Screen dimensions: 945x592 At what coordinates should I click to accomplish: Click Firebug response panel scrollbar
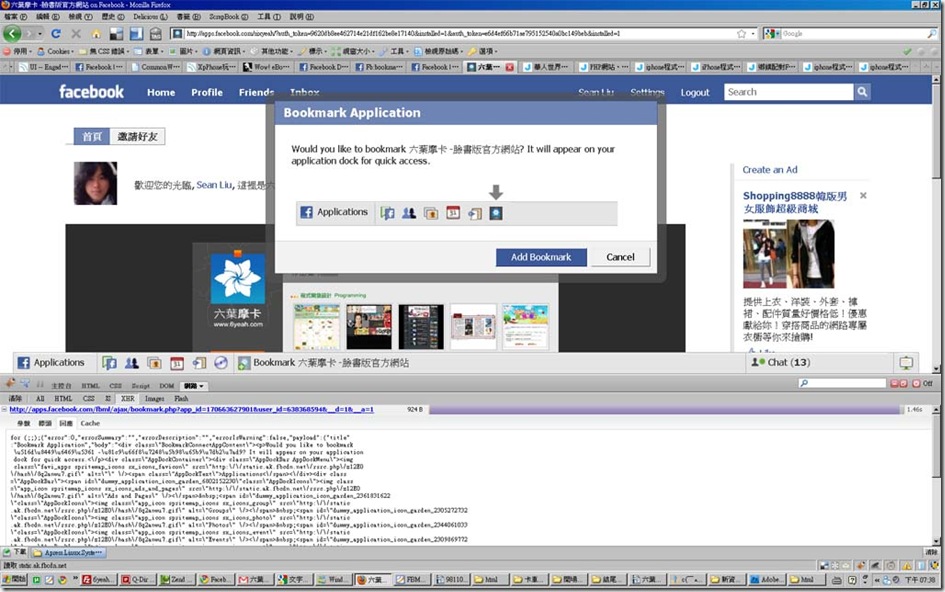(936, 476)
